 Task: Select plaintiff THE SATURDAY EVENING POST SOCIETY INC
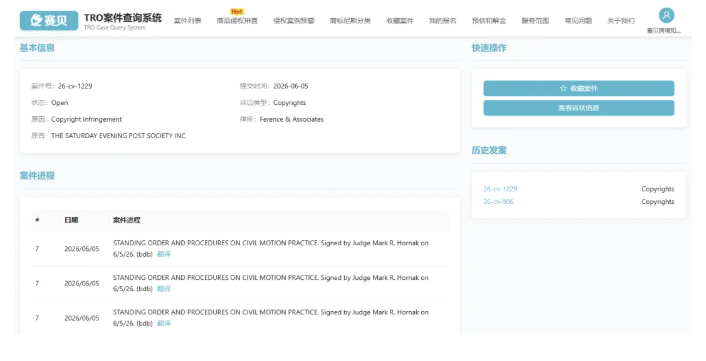pyautogui.click(x=118, y=135)
